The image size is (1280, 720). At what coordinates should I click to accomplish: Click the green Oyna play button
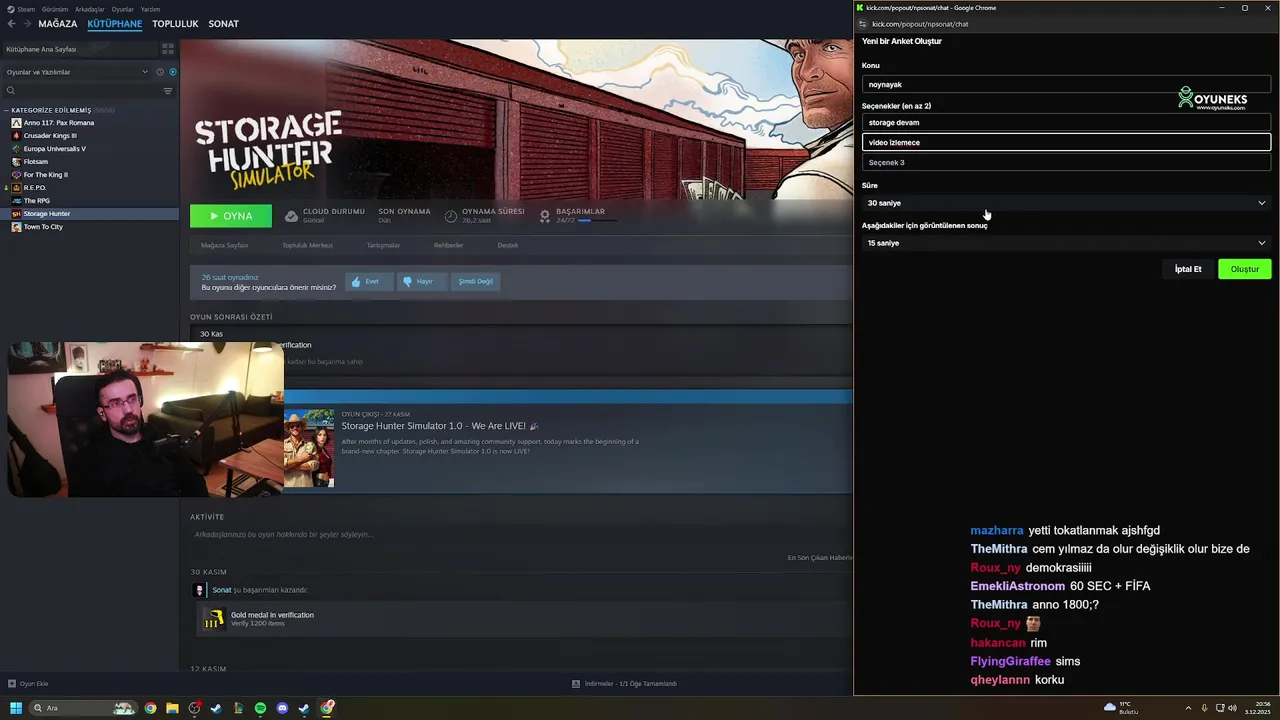[231, 216]
